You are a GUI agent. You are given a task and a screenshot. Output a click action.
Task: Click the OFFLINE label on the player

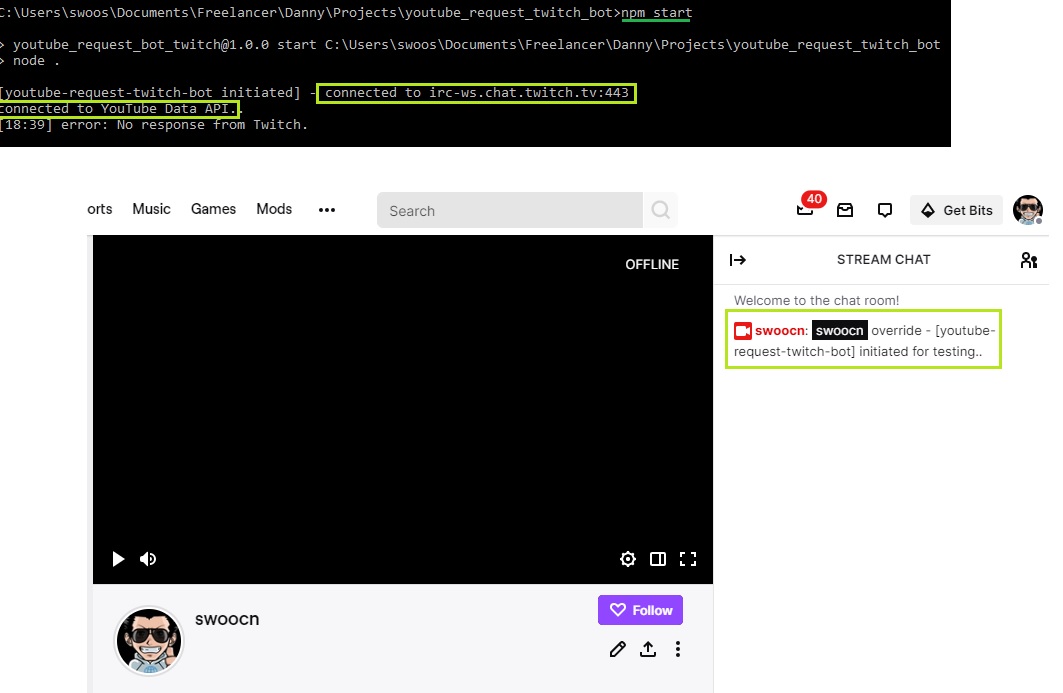point(651,264)
